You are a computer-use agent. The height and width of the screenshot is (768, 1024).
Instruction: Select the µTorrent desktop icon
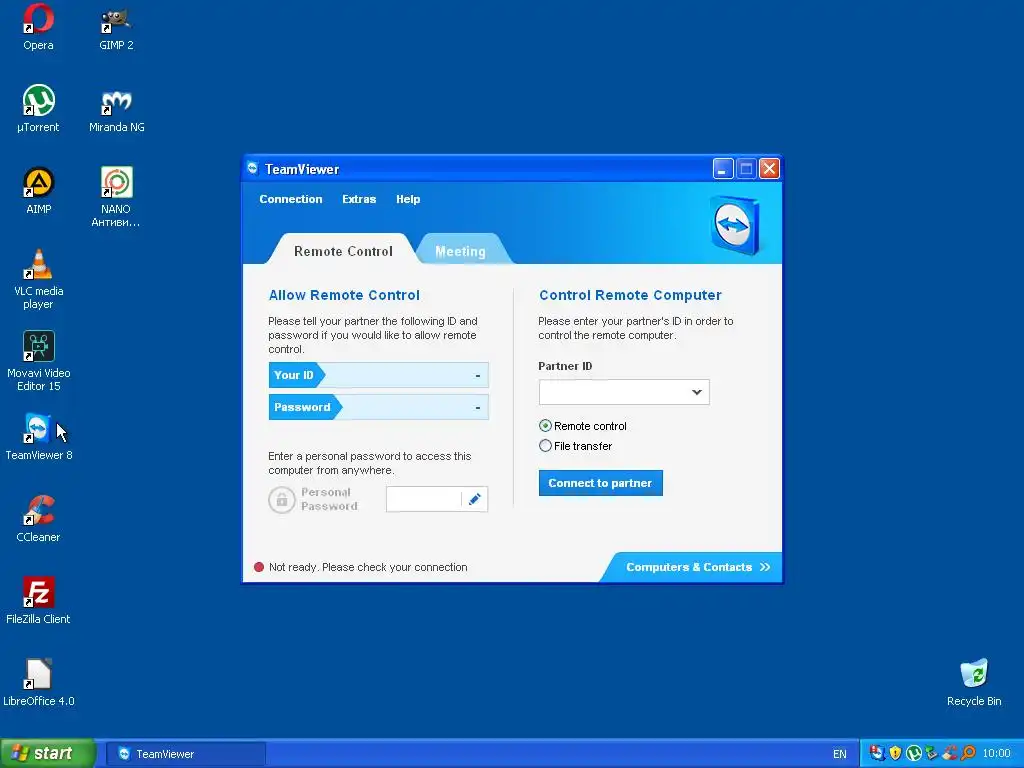[38, 109]
